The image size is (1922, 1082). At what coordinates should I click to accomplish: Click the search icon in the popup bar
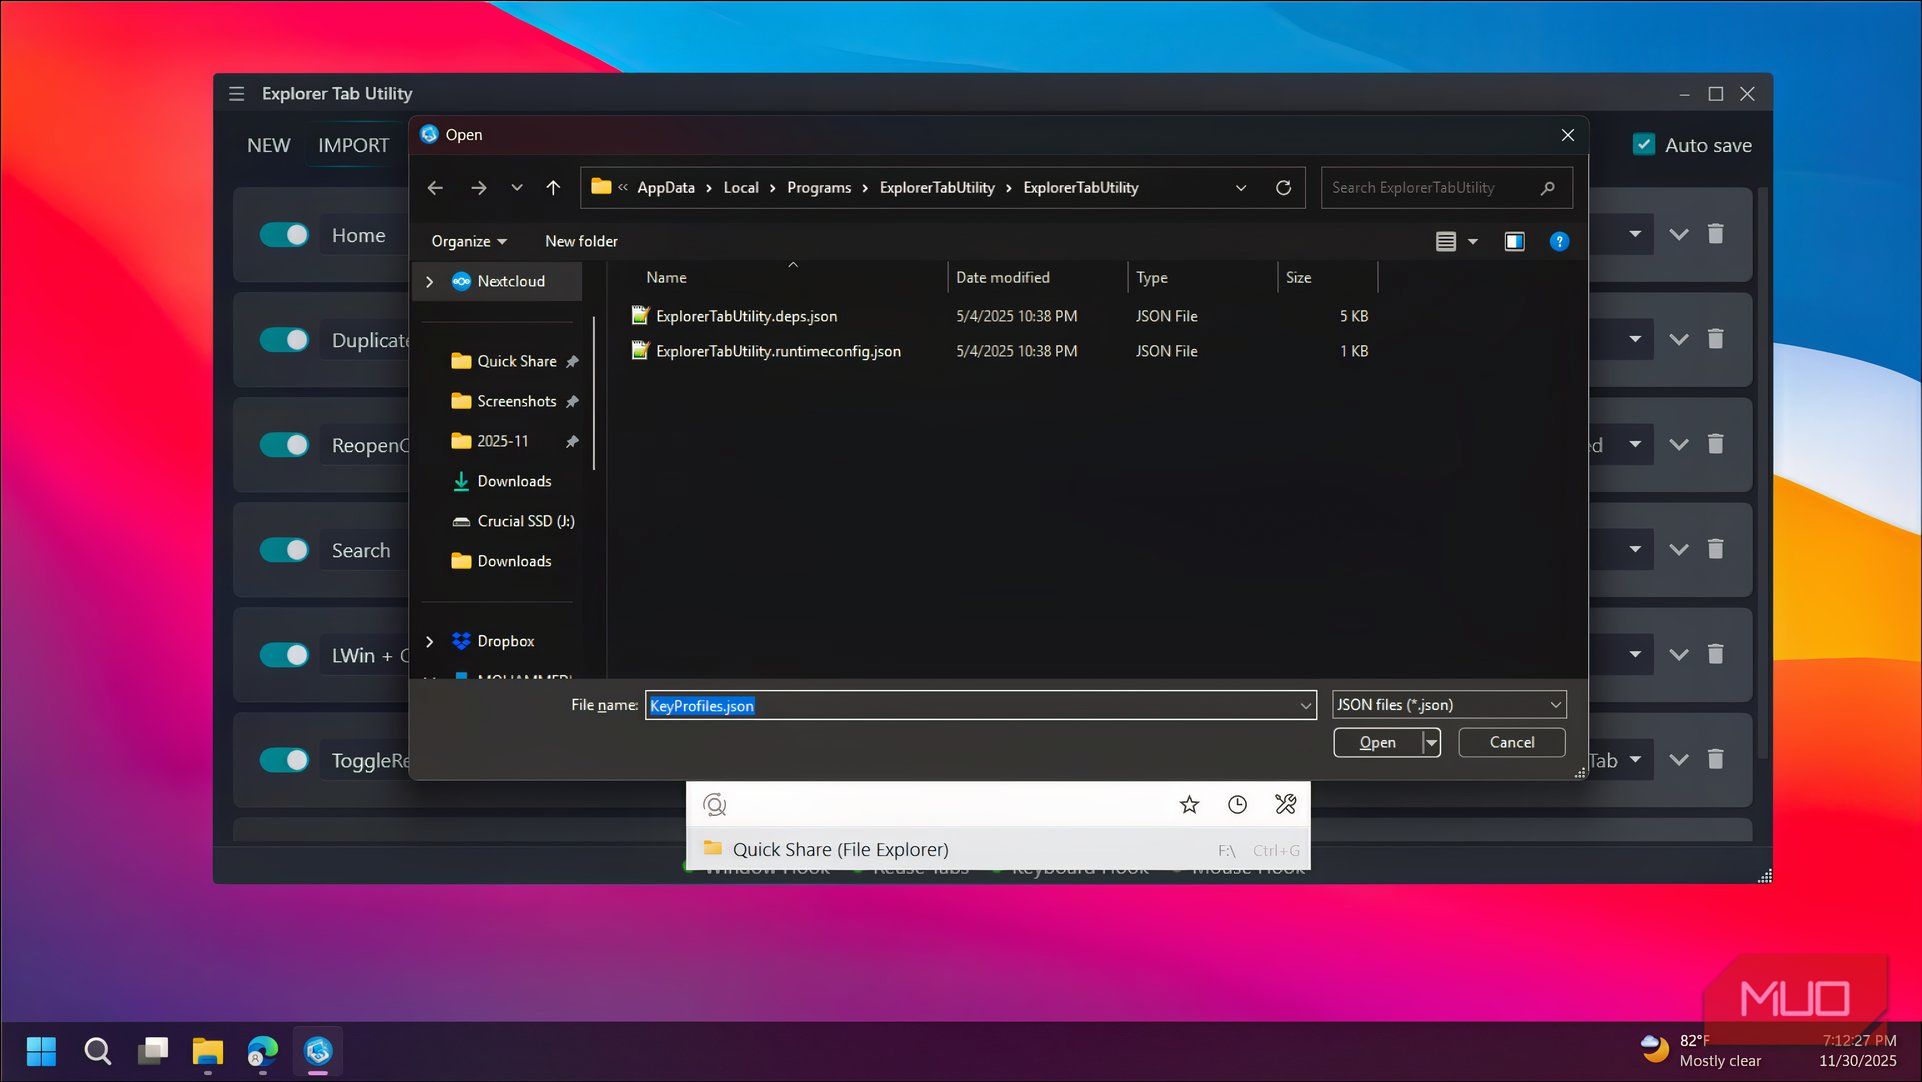(x=715, y=804)
